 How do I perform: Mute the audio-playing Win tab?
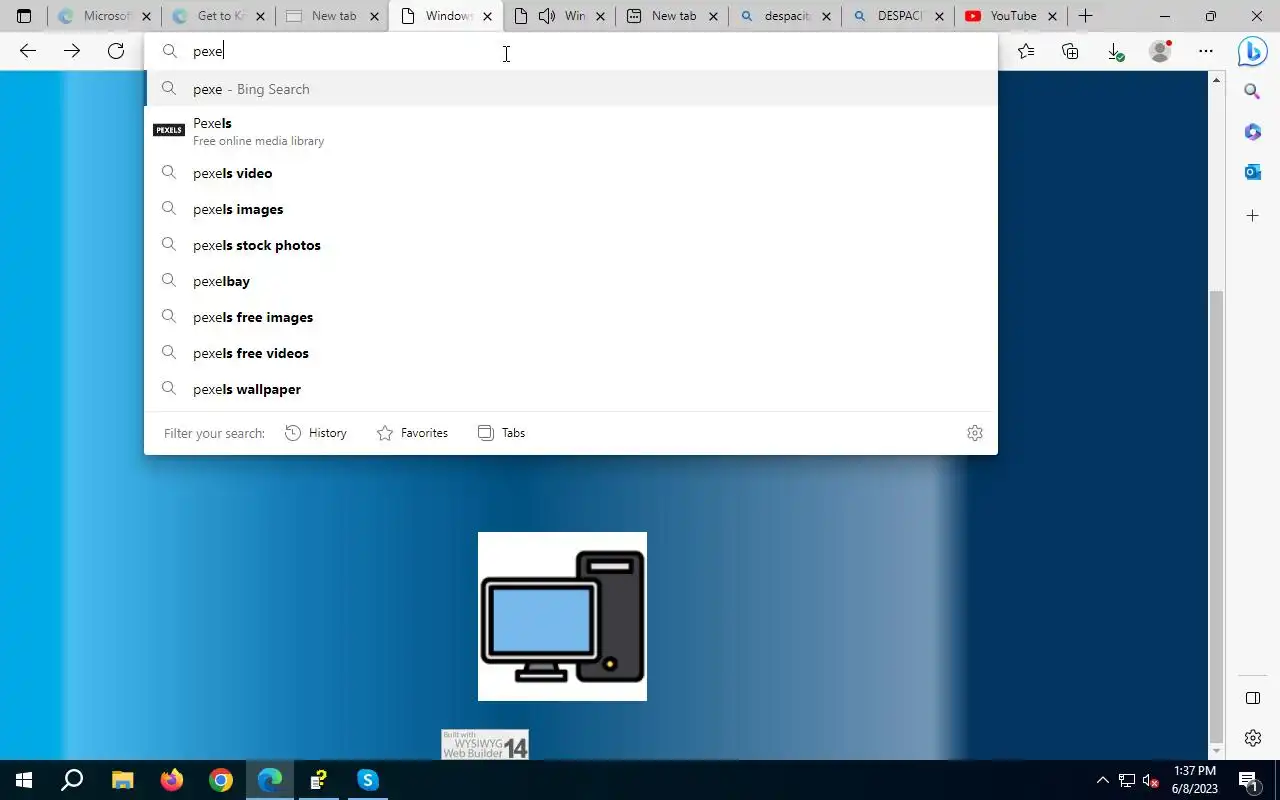(x=547, y=16)
